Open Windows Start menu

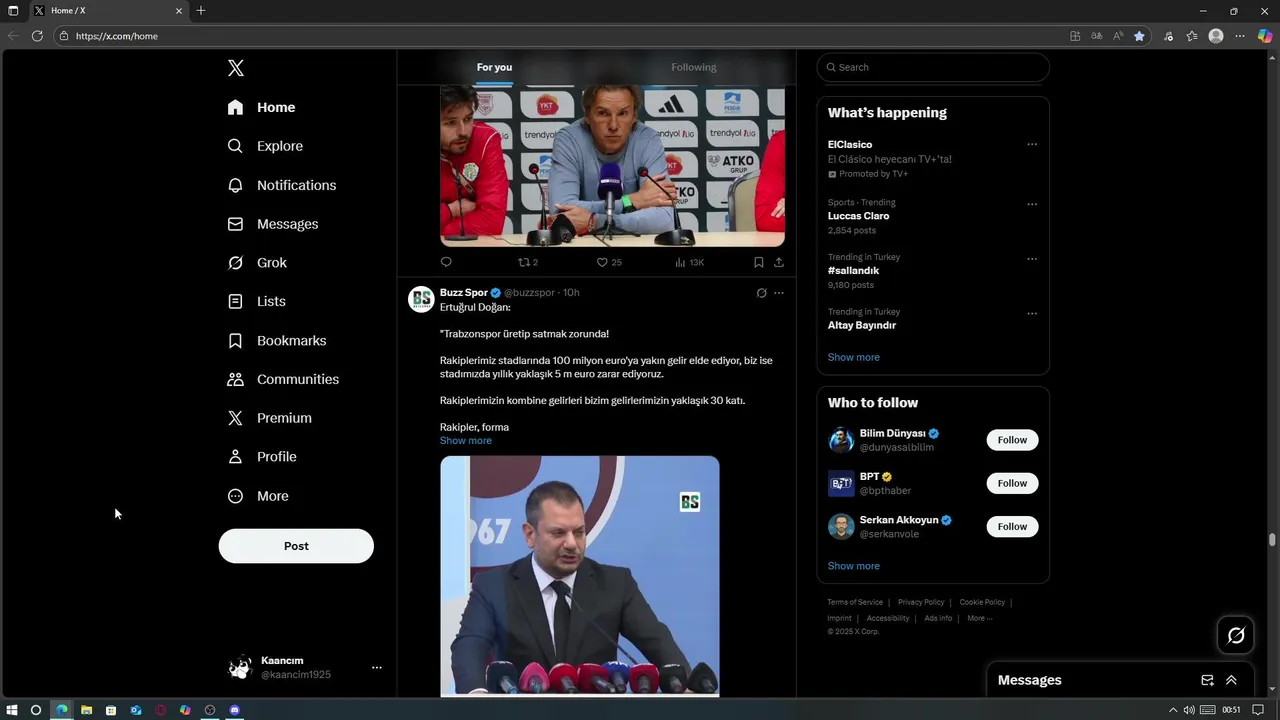pos(11,710)
